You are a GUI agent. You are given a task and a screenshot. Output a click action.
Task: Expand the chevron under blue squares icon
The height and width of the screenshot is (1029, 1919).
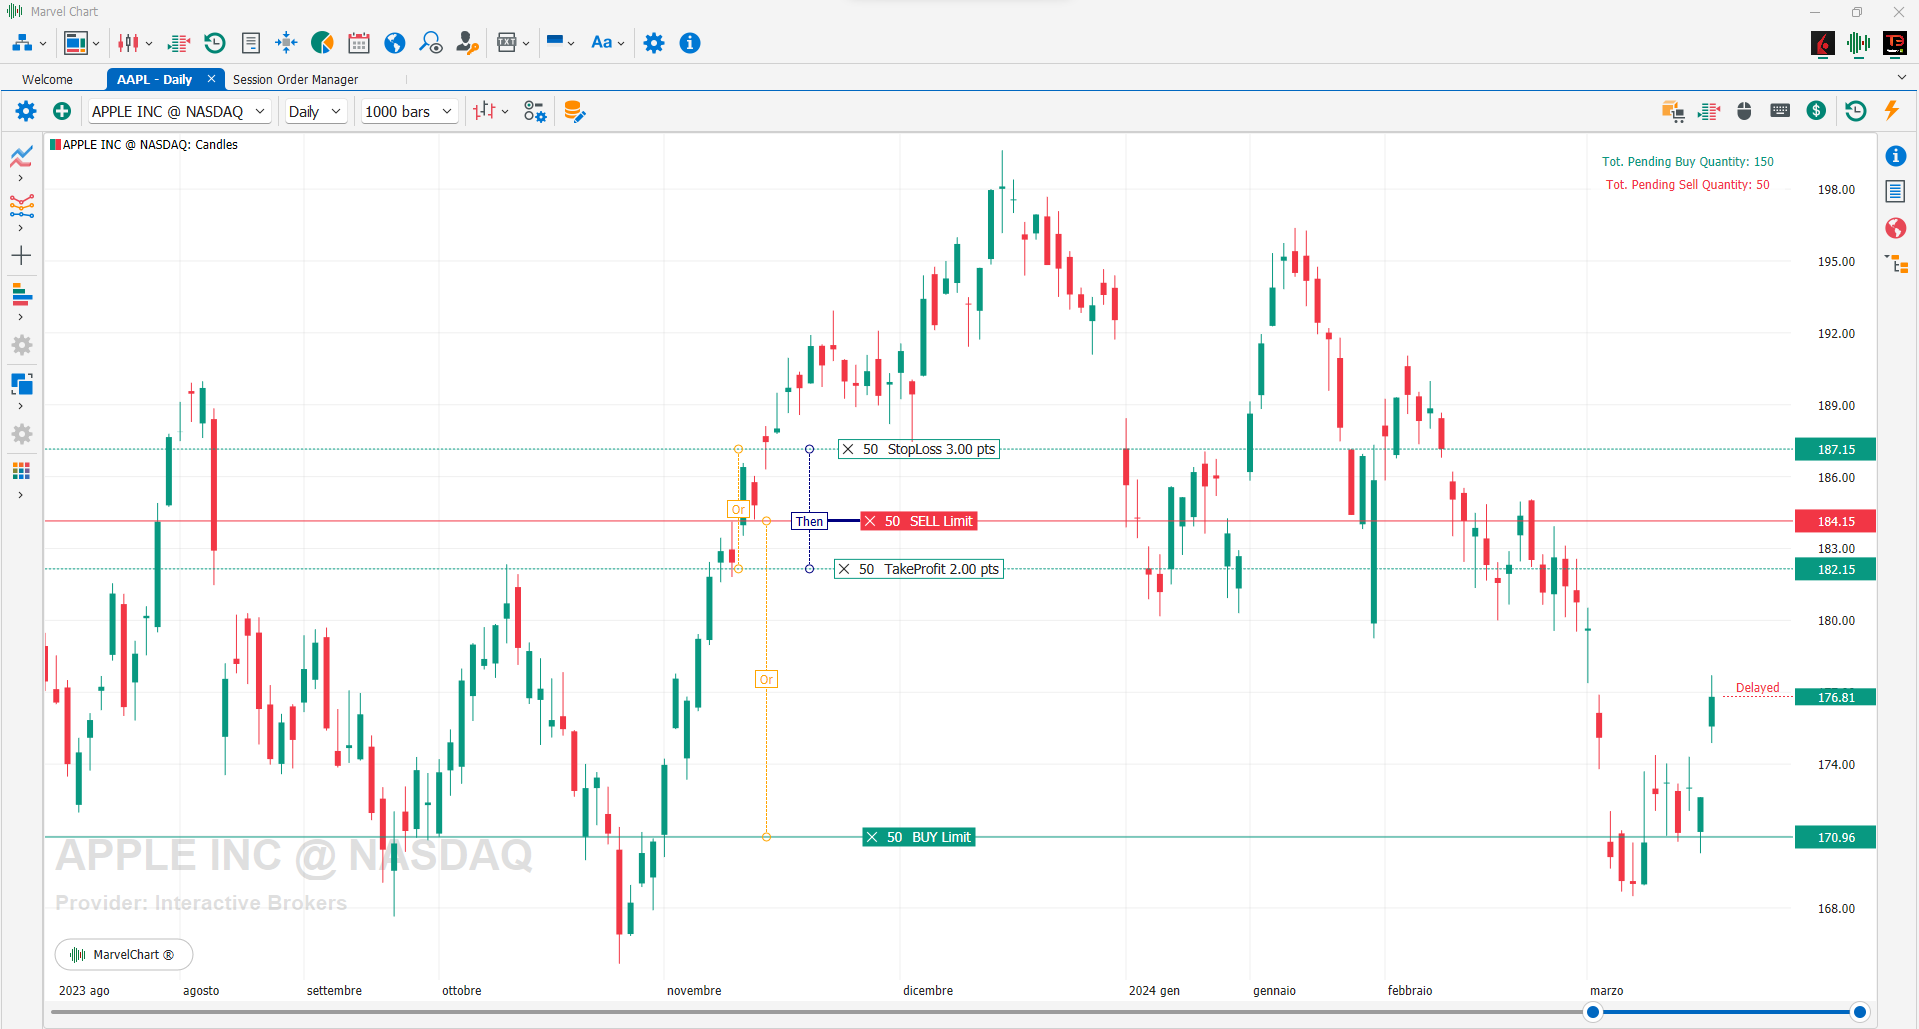coord(21,406)
